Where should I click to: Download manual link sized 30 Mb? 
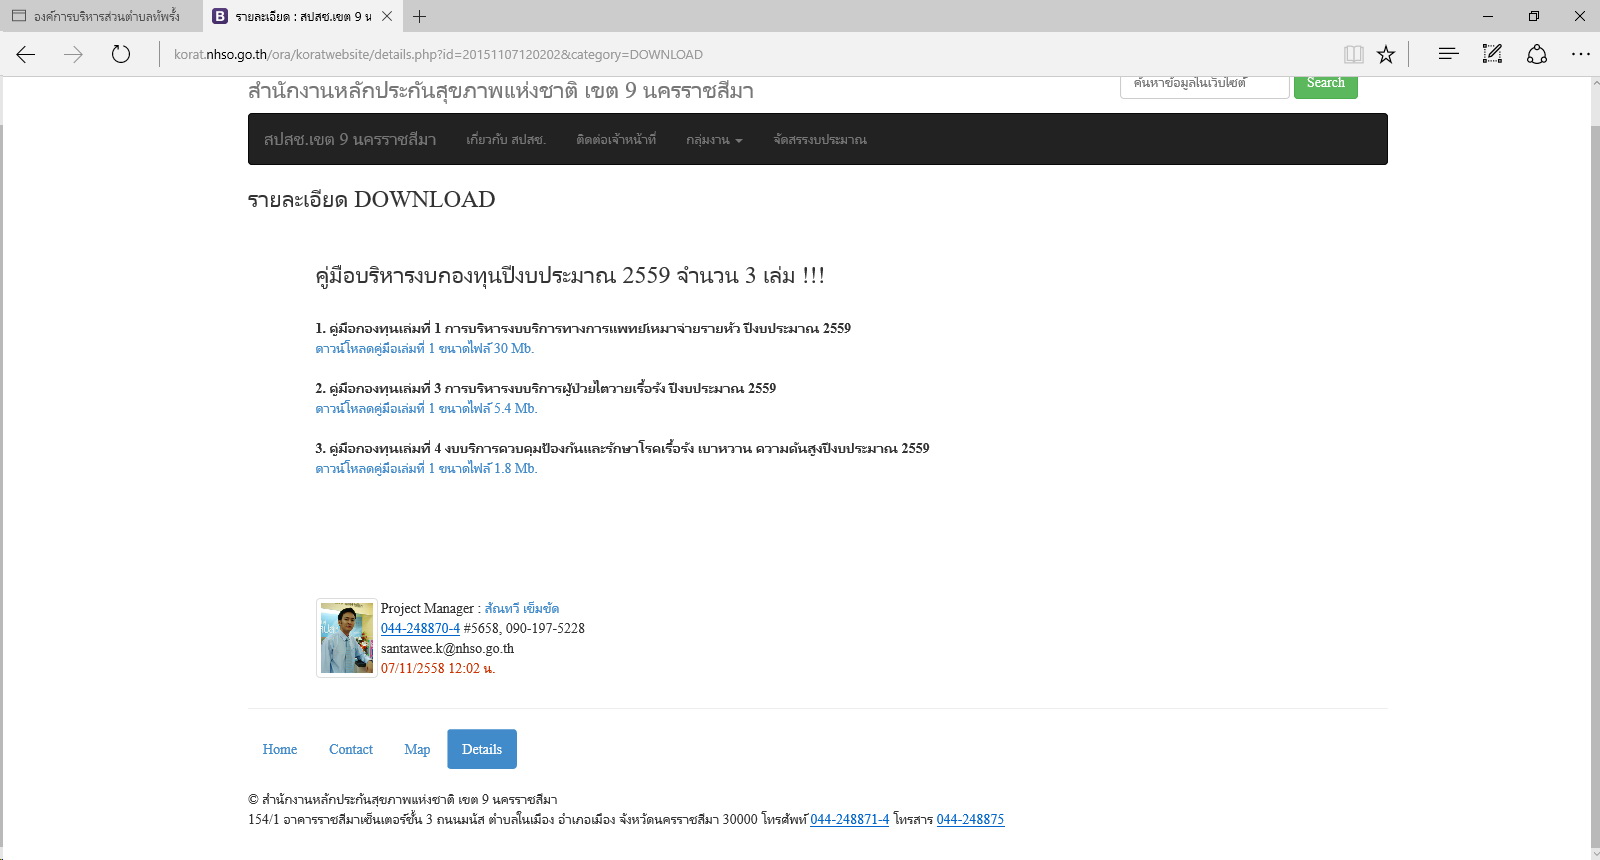click(425, 348)
